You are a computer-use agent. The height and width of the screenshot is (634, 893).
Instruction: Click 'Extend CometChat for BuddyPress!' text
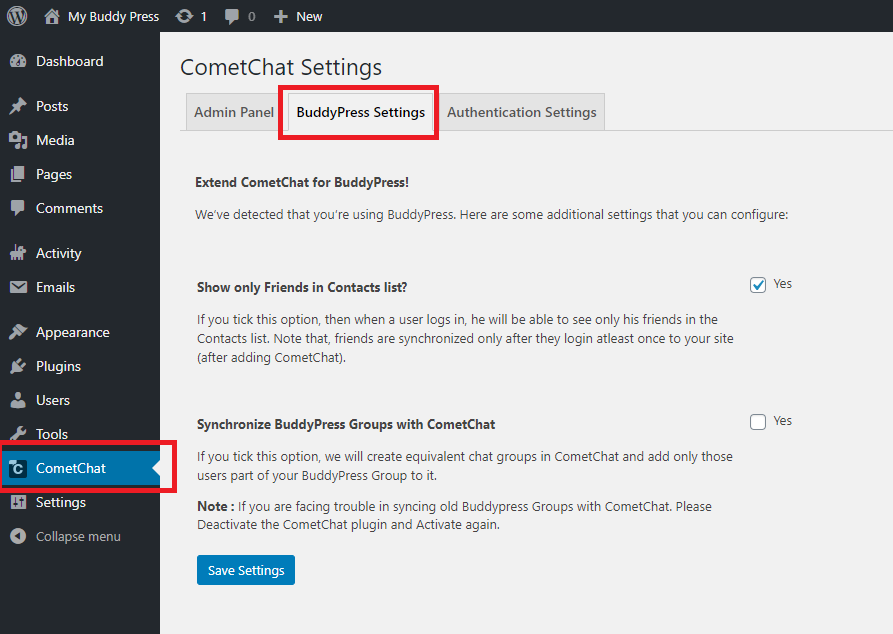[x=302, y=182]
